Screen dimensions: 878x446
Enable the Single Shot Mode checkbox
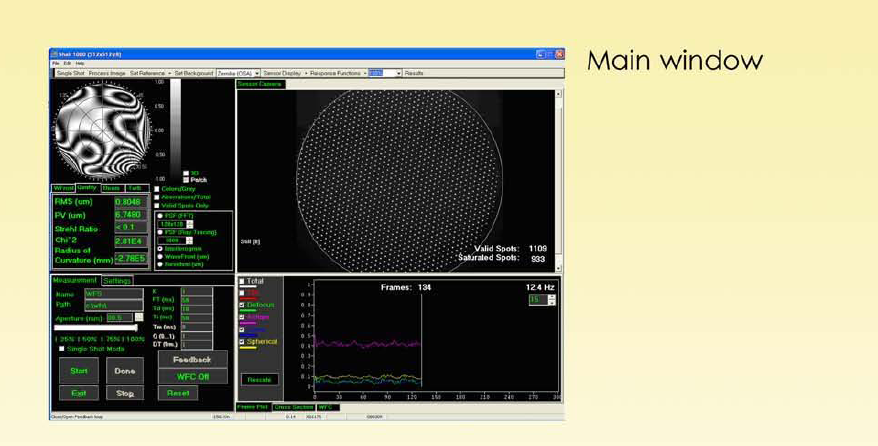coord(60,348)
